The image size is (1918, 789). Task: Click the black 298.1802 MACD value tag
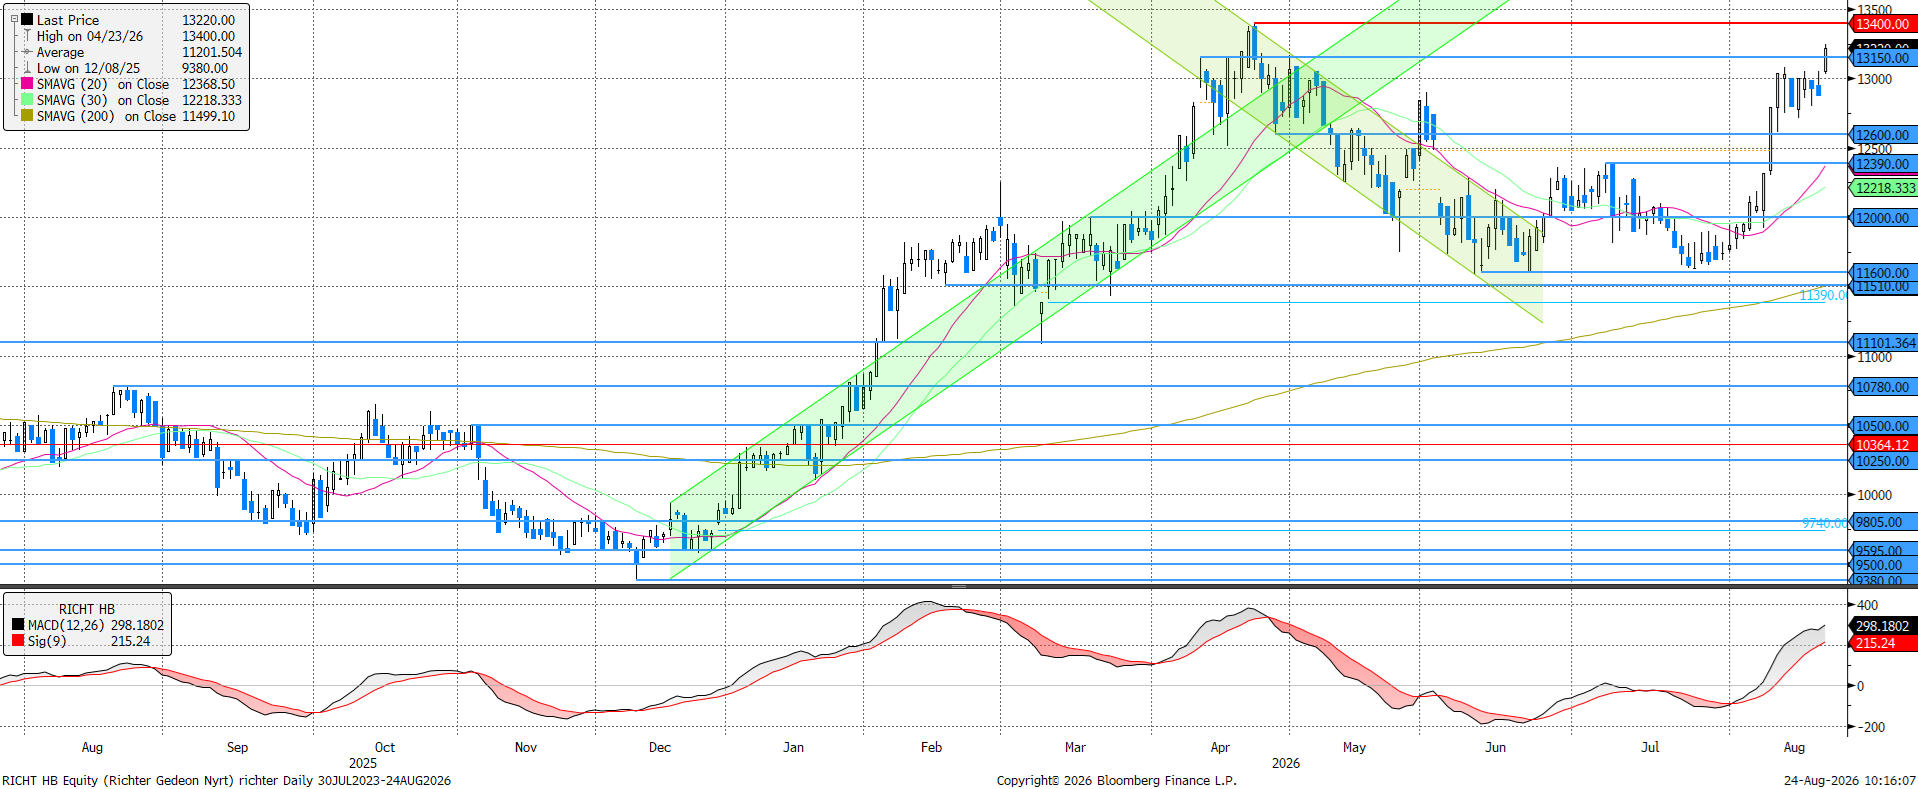click(x=1882, y=626)
